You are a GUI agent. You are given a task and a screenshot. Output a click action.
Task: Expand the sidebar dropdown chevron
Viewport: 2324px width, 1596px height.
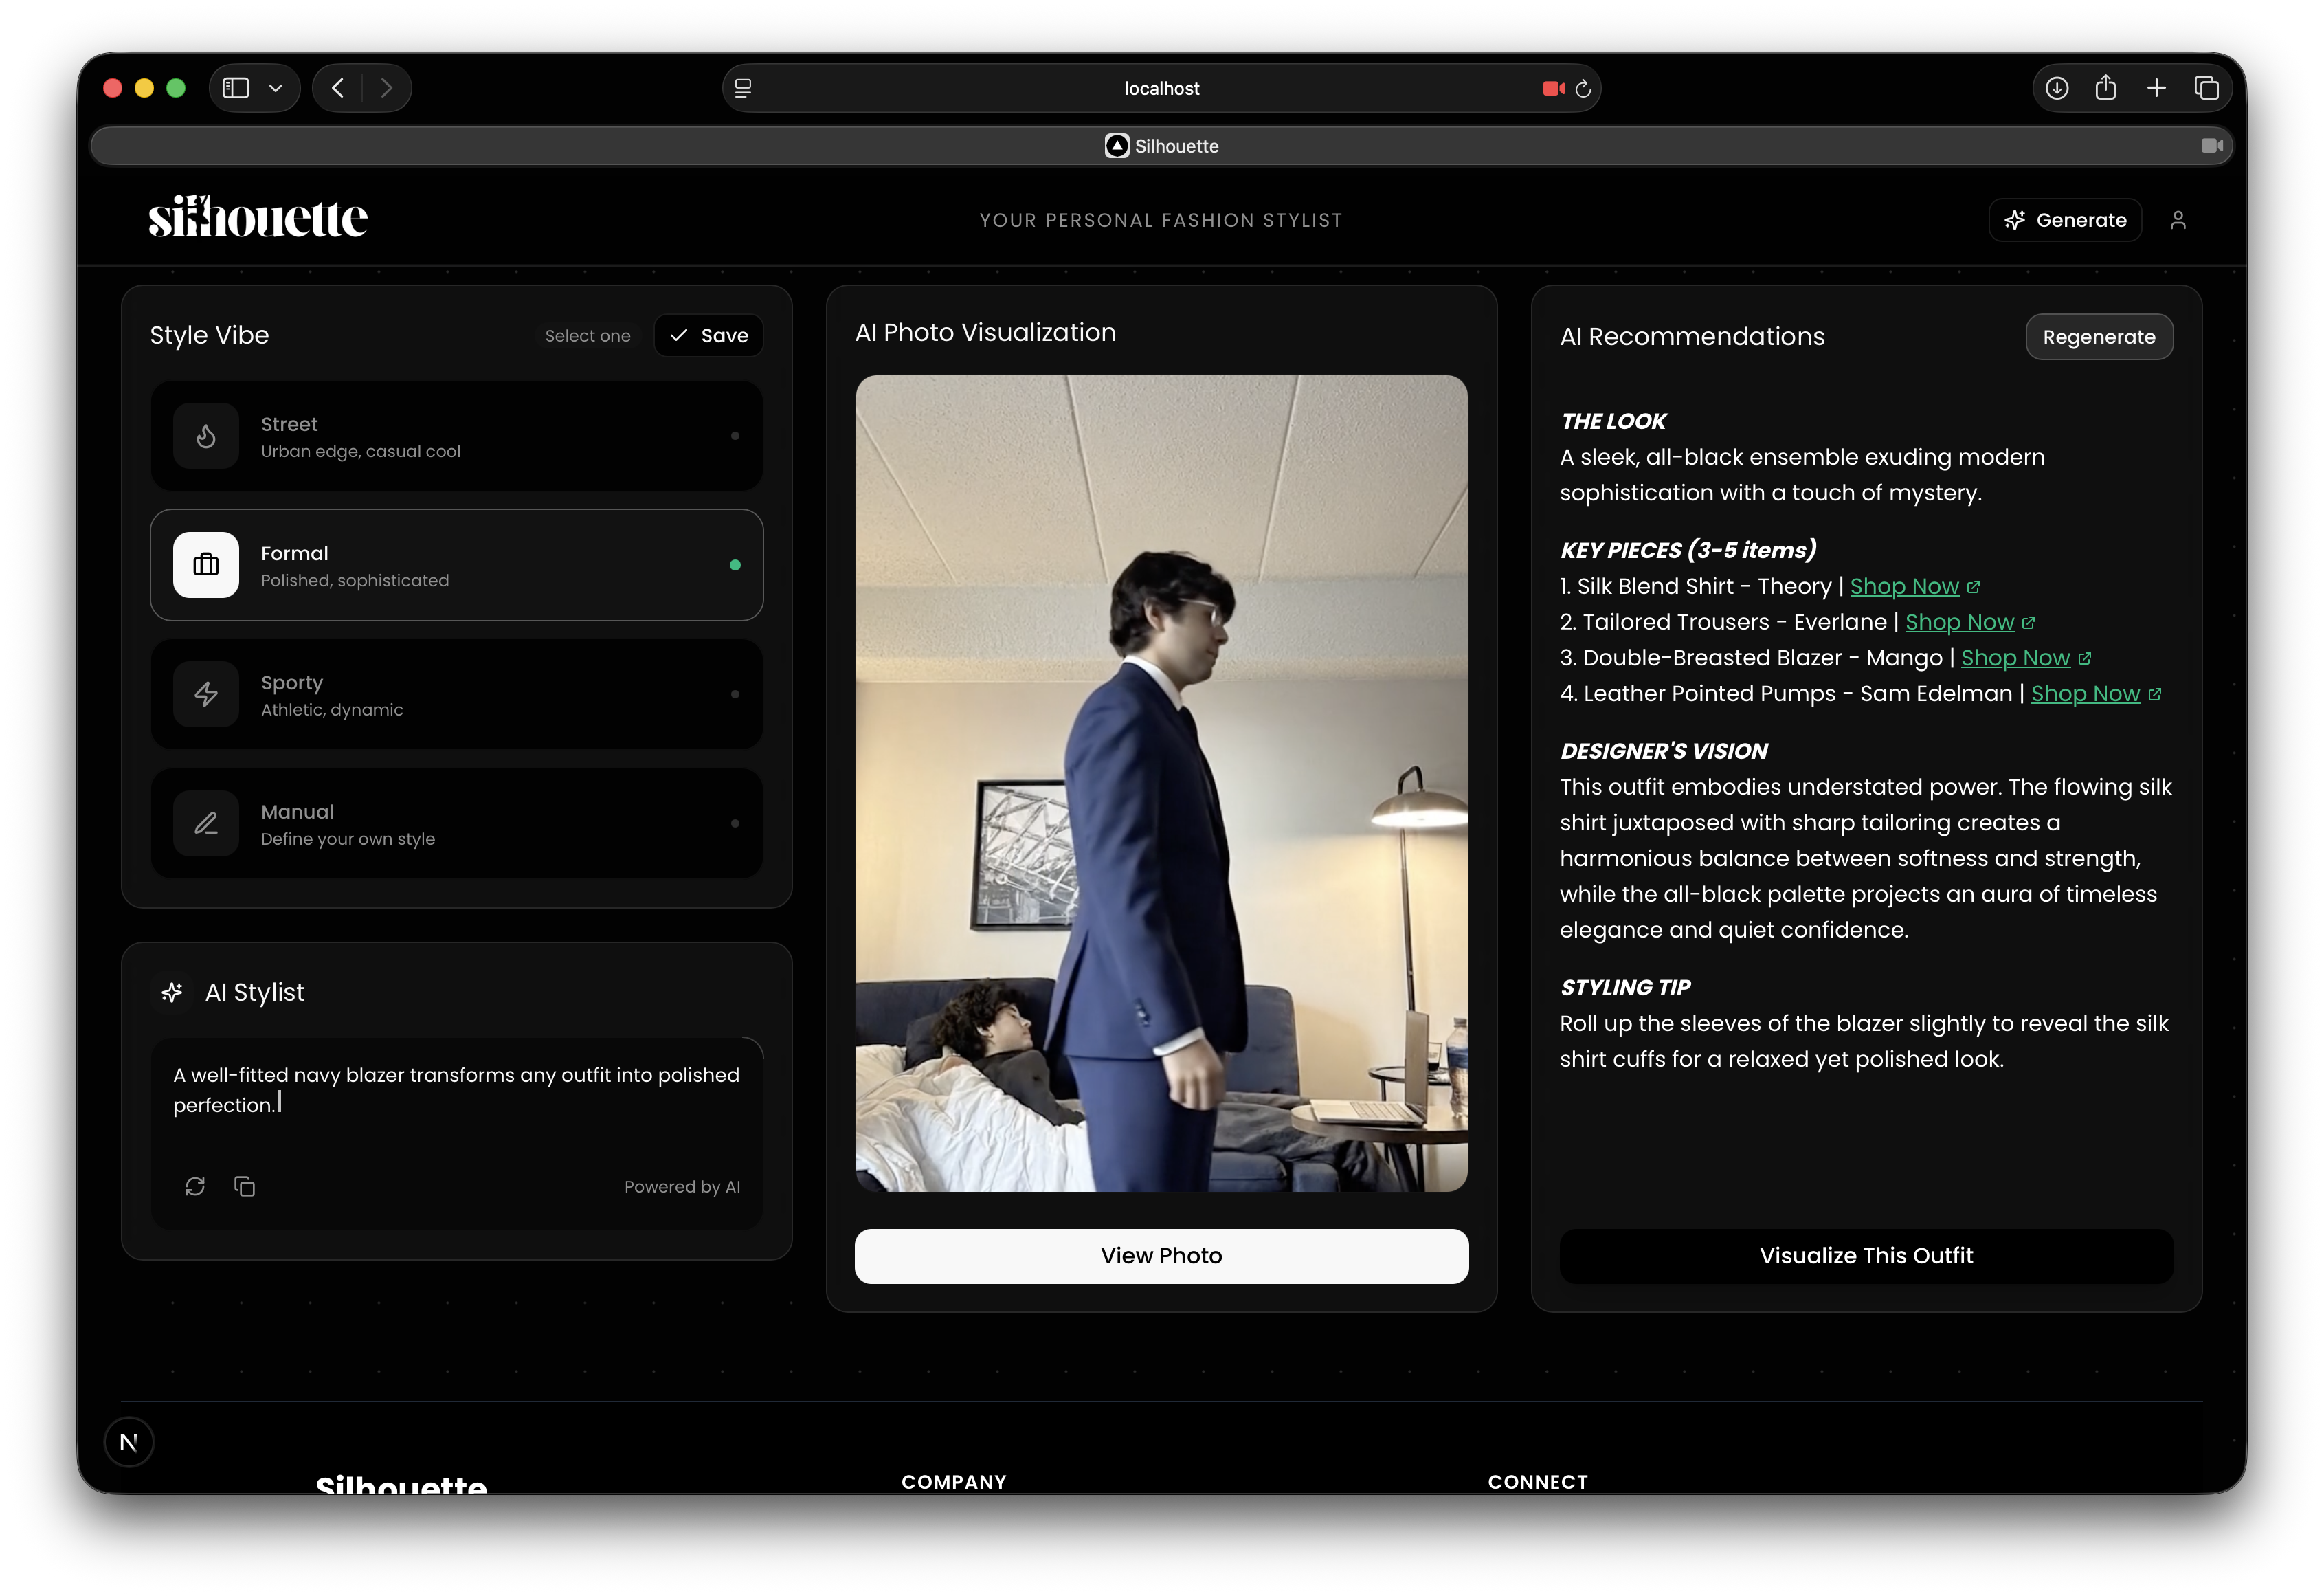275,88
